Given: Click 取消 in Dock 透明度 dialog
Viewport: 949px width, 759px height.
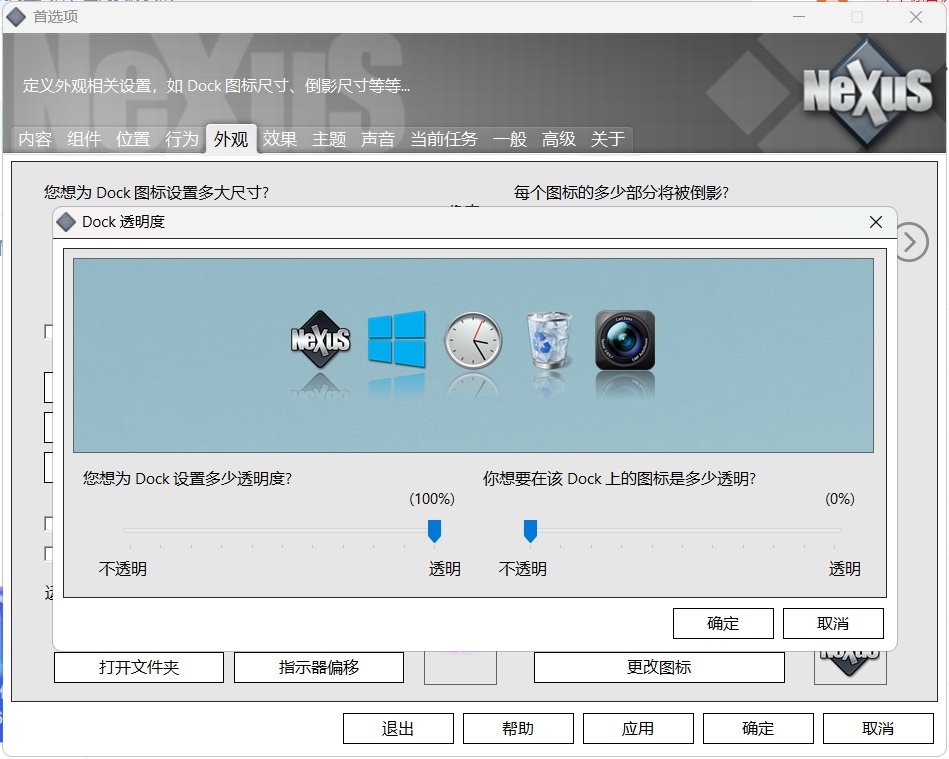Looking at the screenshot, I should coord(833,623).
